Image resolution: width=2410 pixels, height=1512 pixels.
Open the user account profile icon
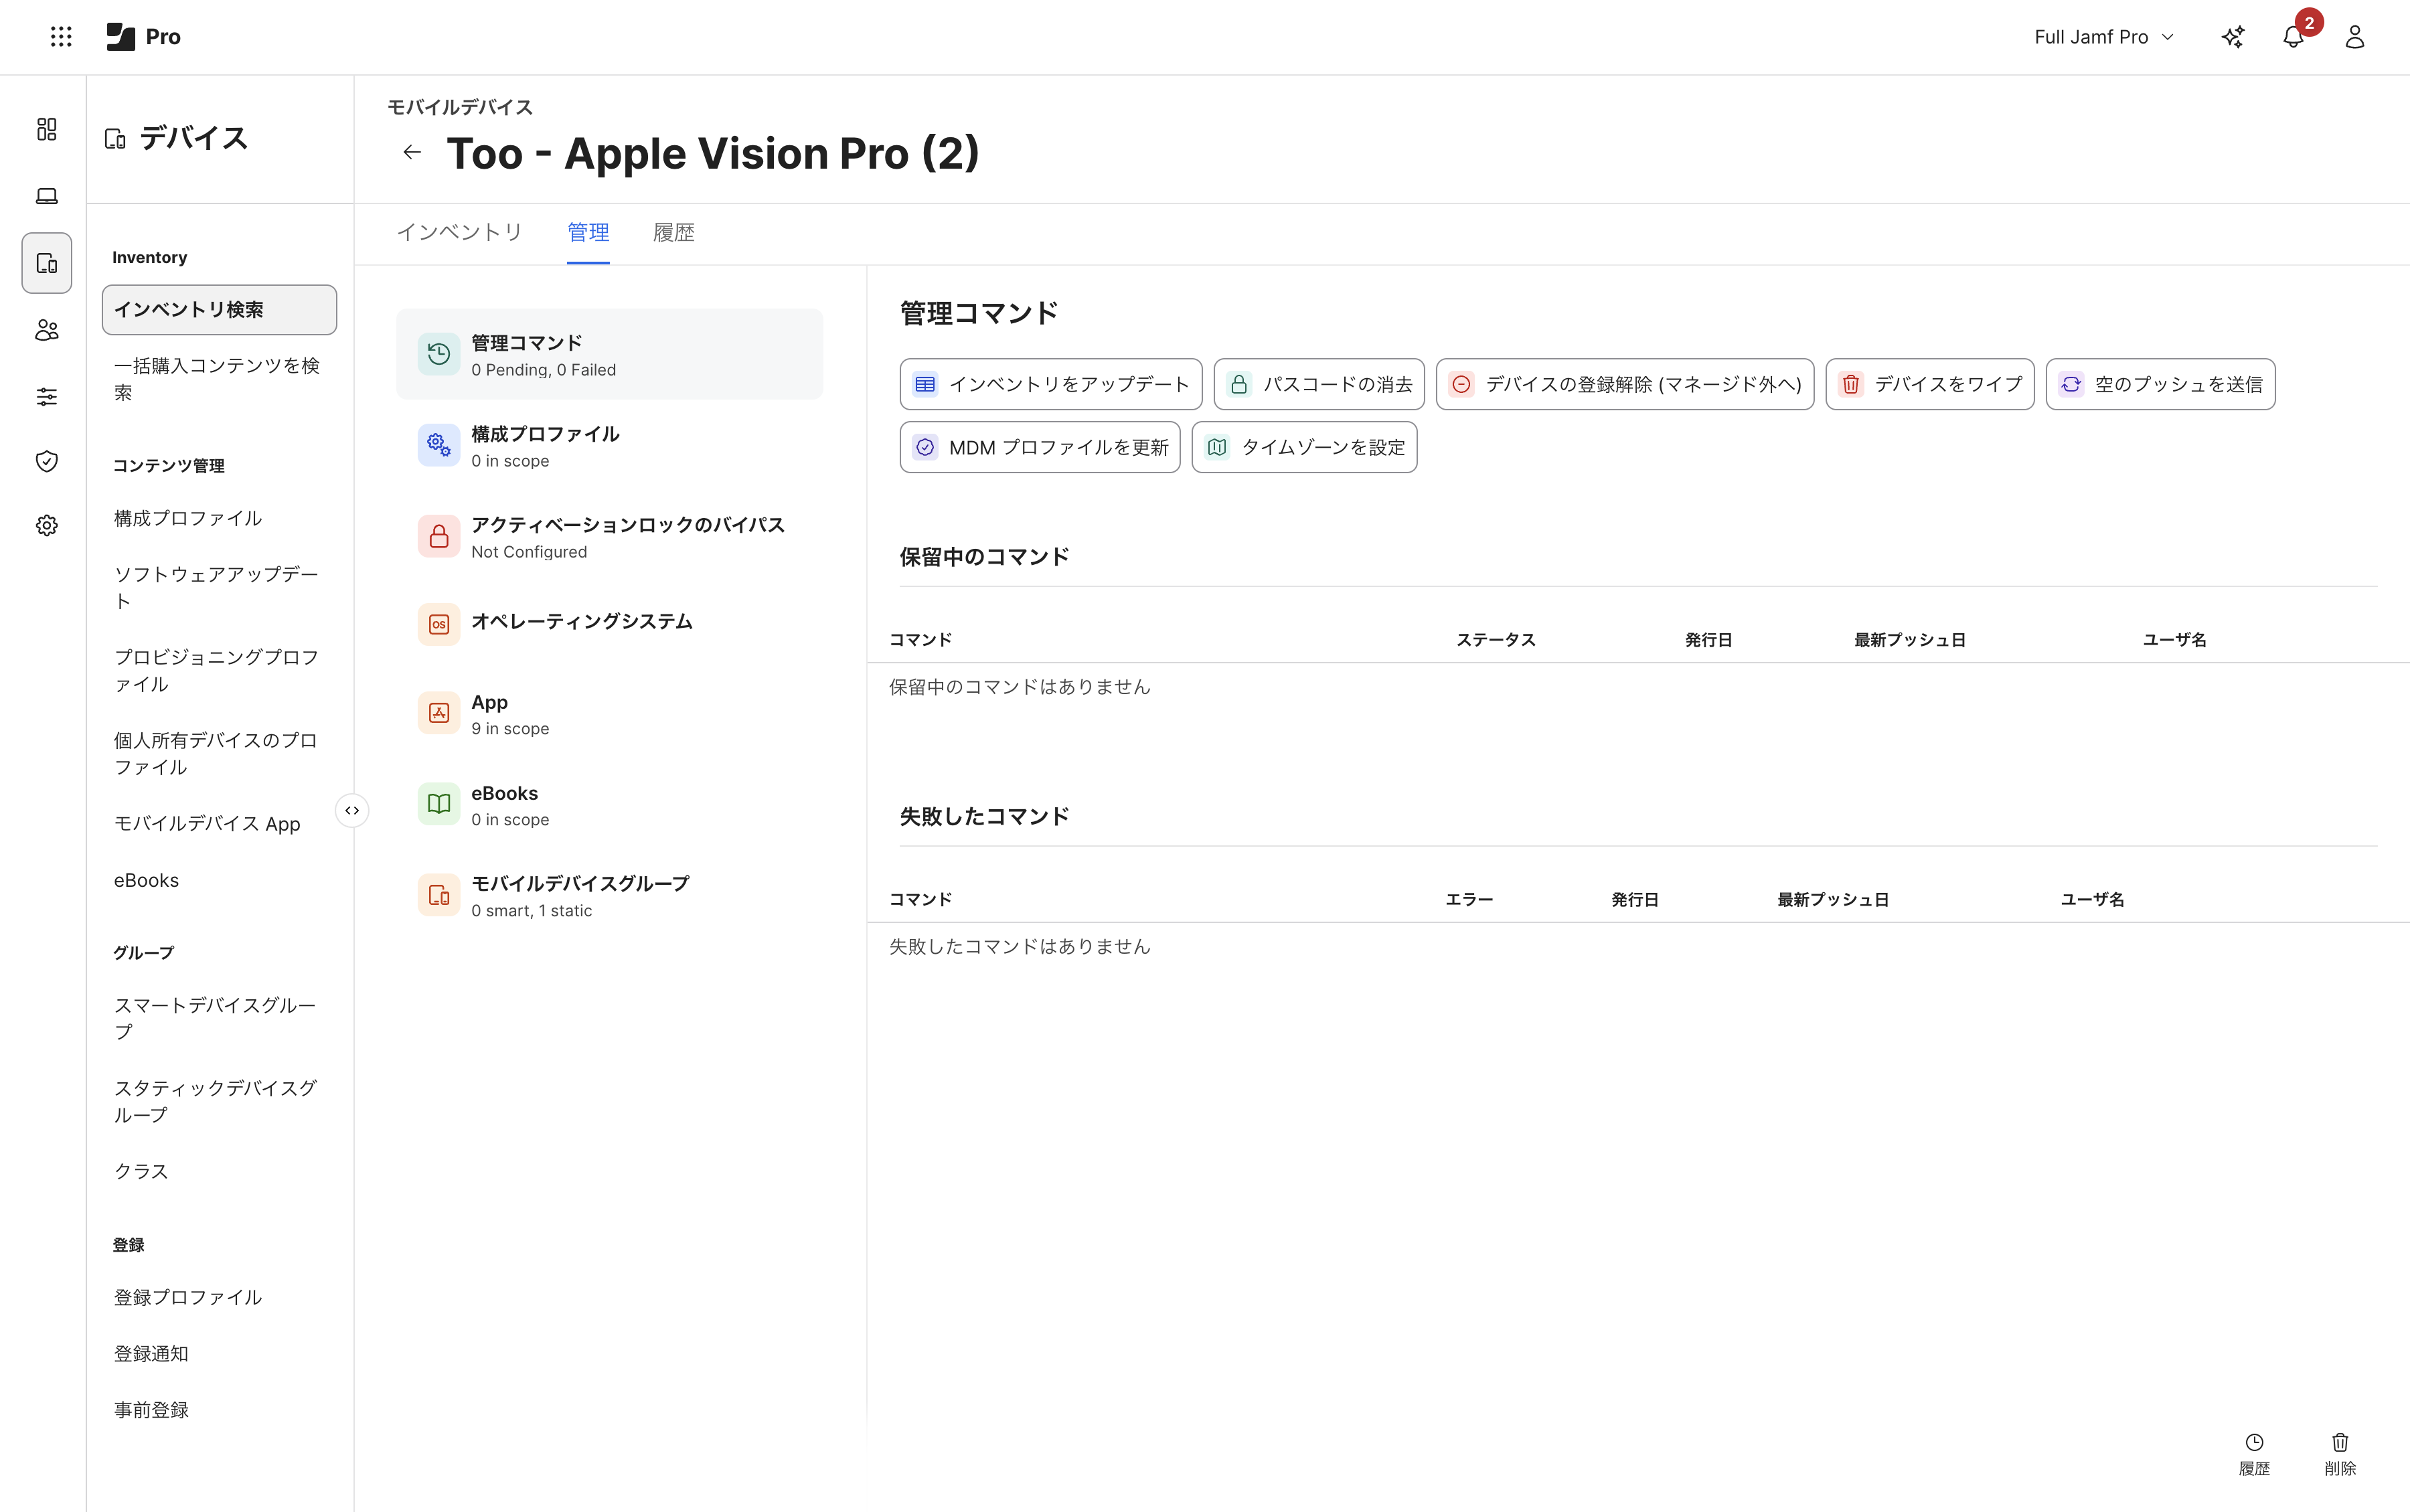coord(2355,37)
